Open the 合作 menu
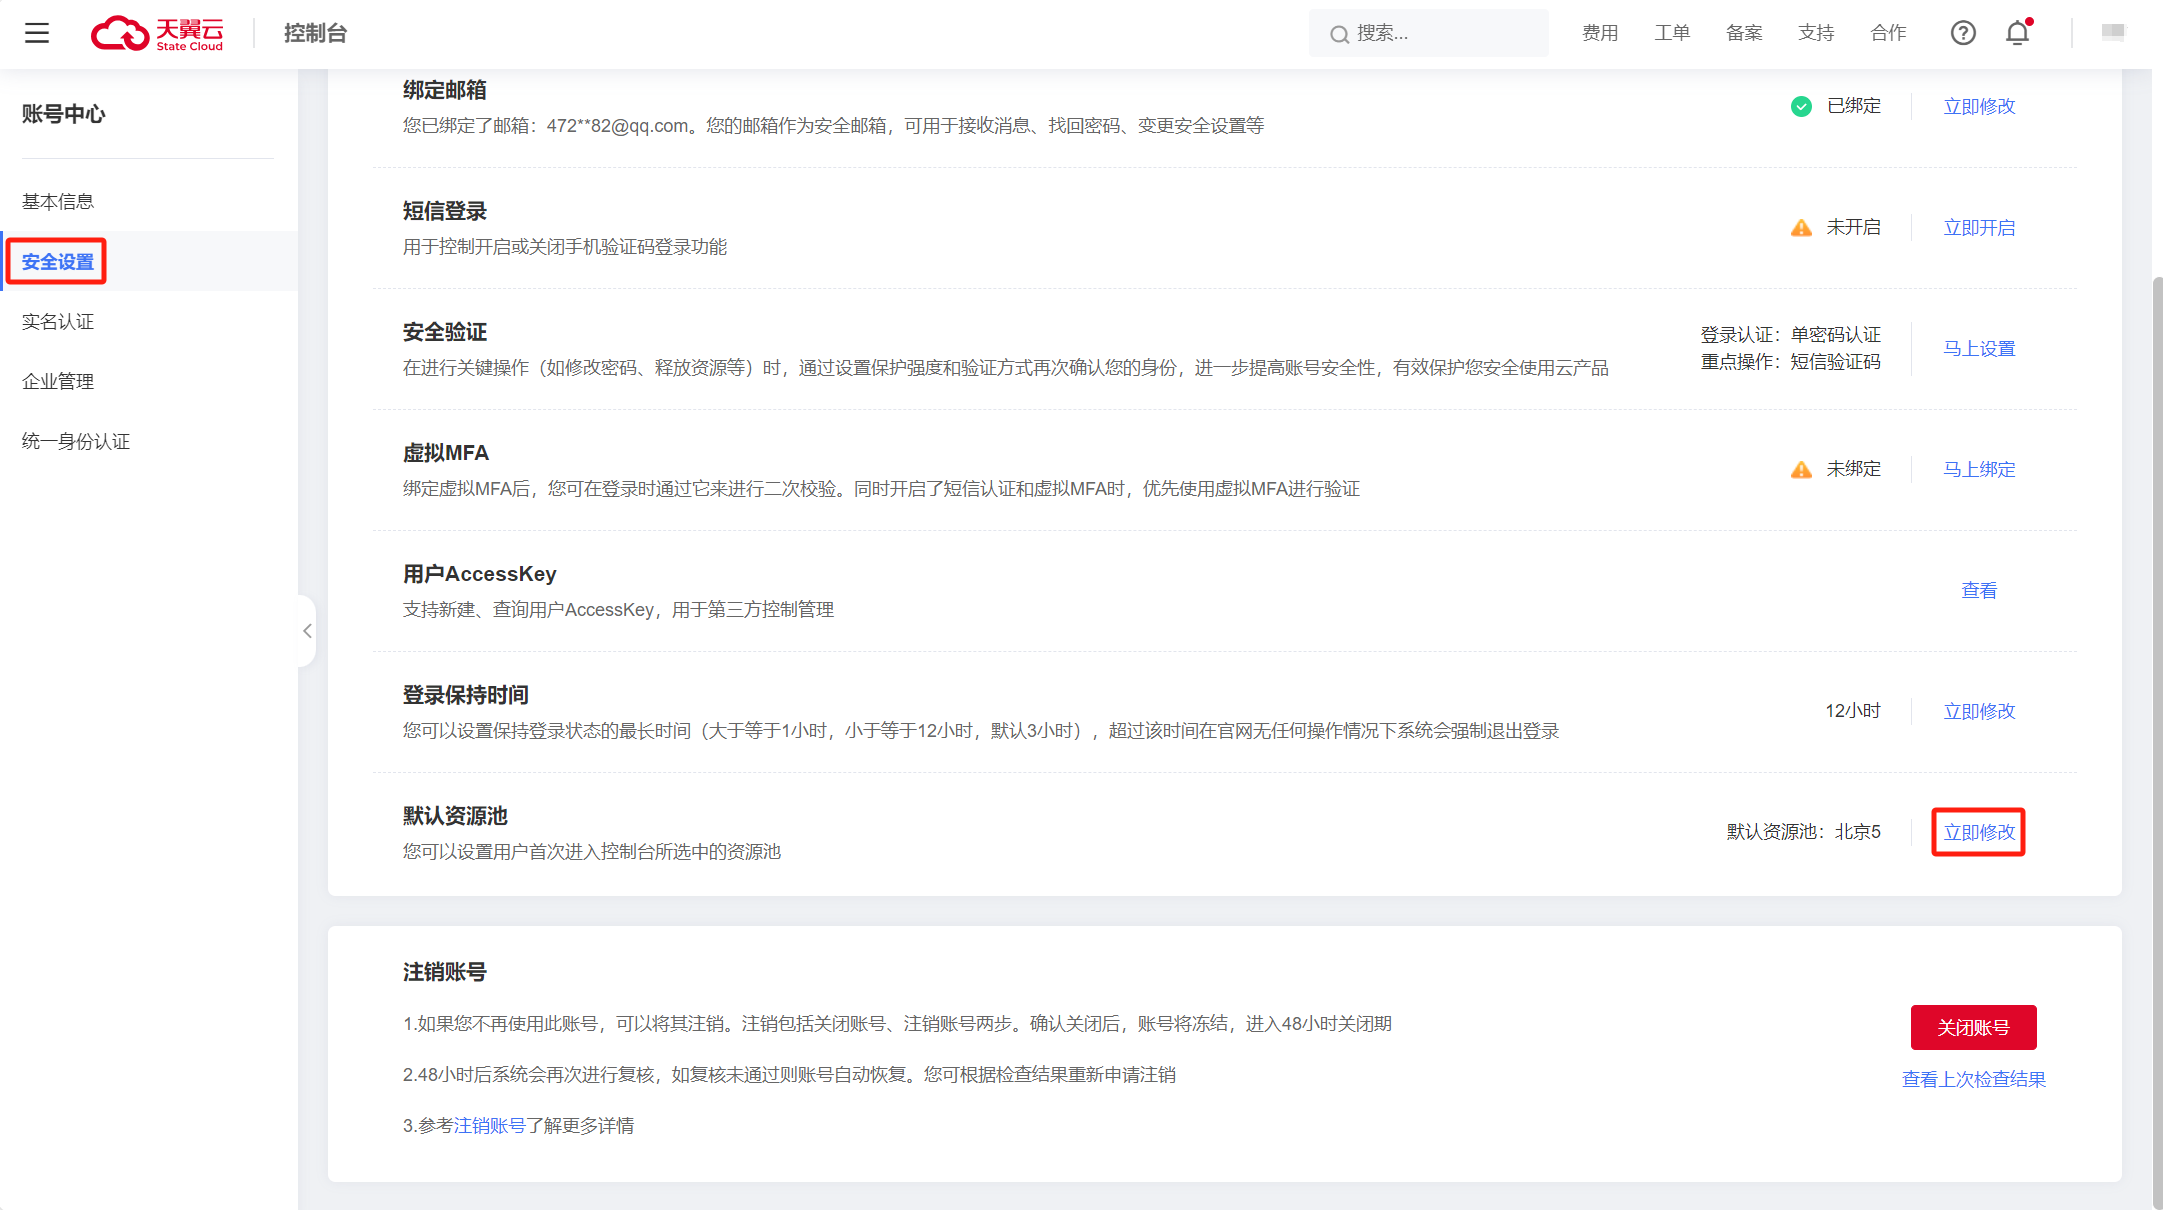Image resolution: width=2163 pixels, height=1210 pixels. pyautogui.click(x=1888, y=33)
